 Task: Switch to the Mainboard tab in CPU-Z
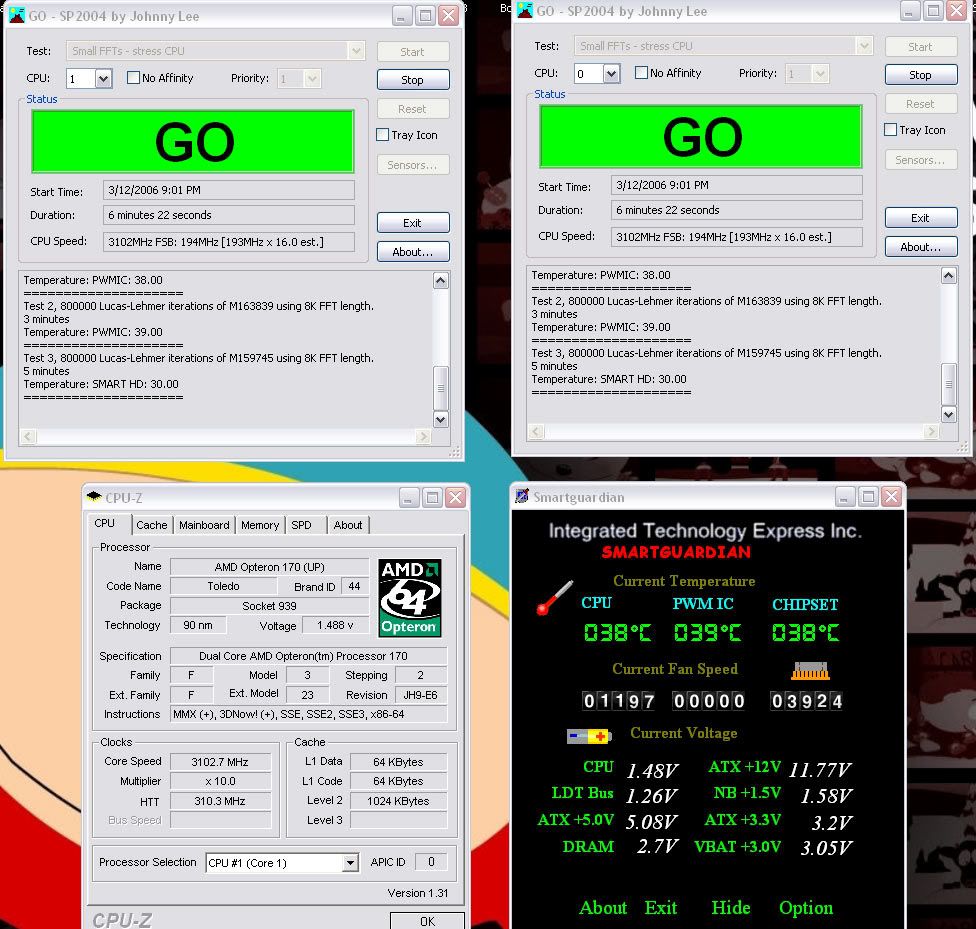pos(204,525)
